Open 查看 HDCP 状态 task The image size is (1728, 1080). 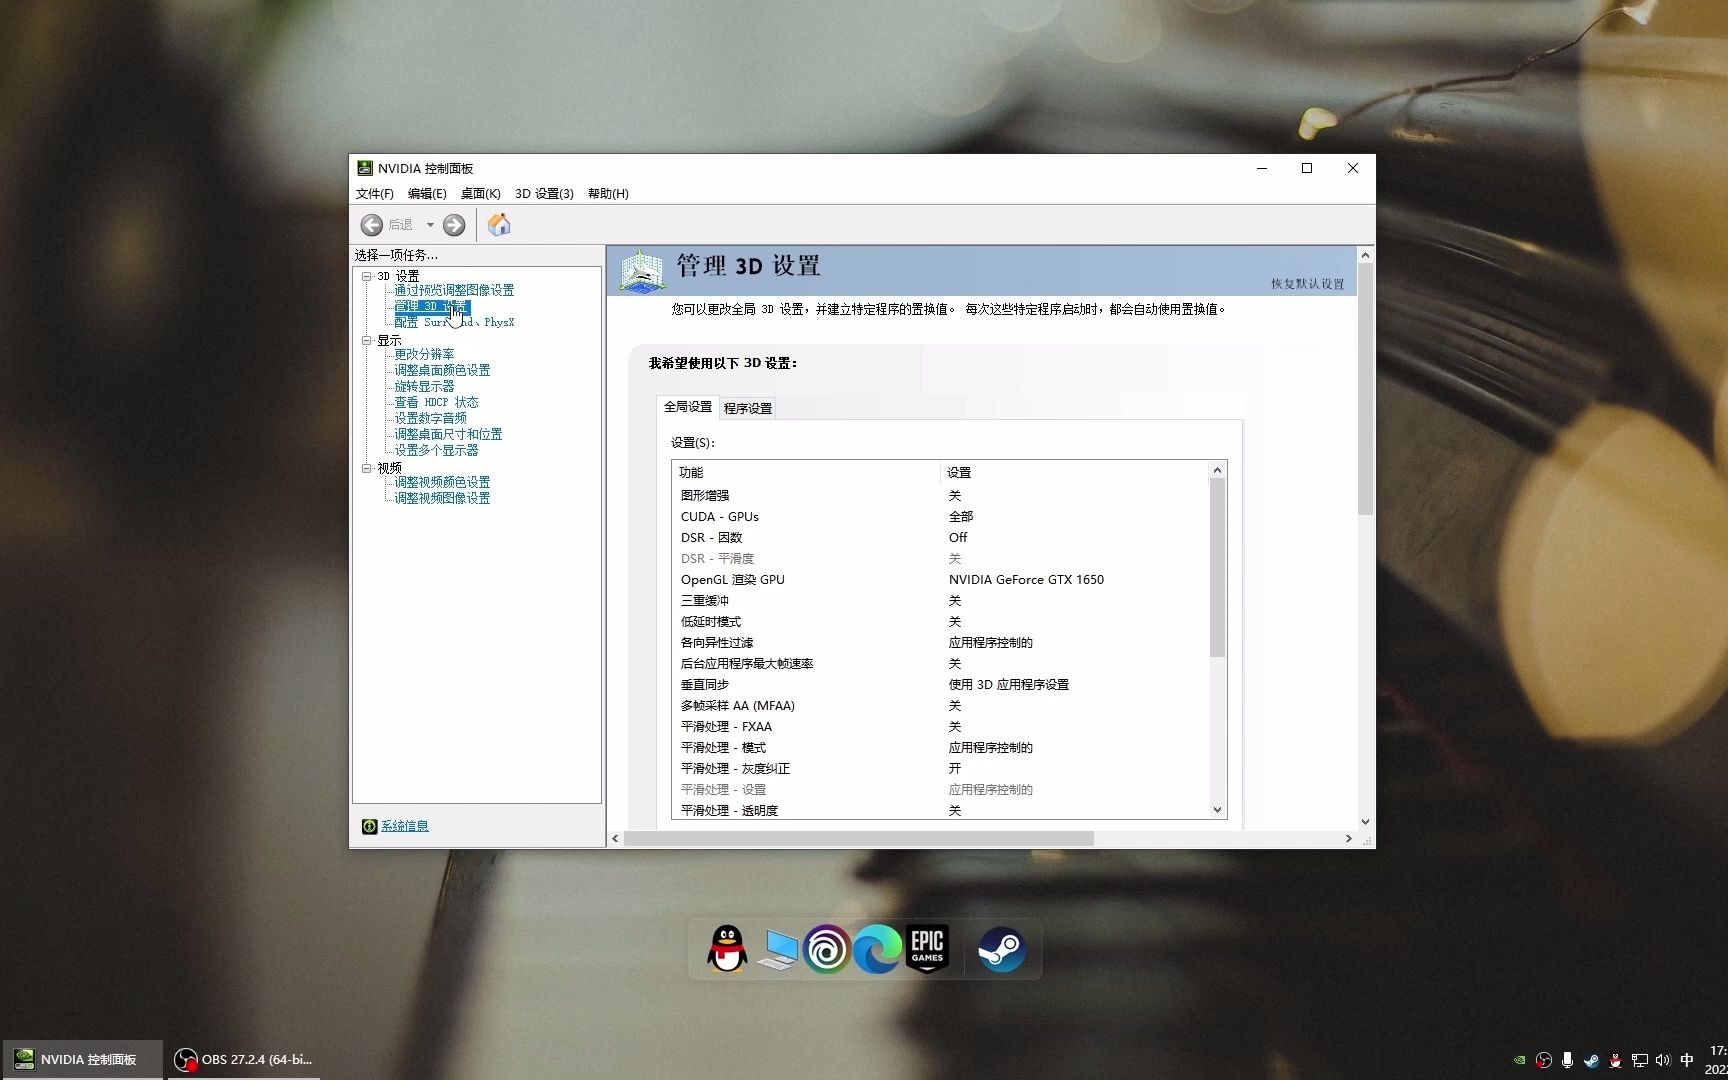tap(436, 402)
